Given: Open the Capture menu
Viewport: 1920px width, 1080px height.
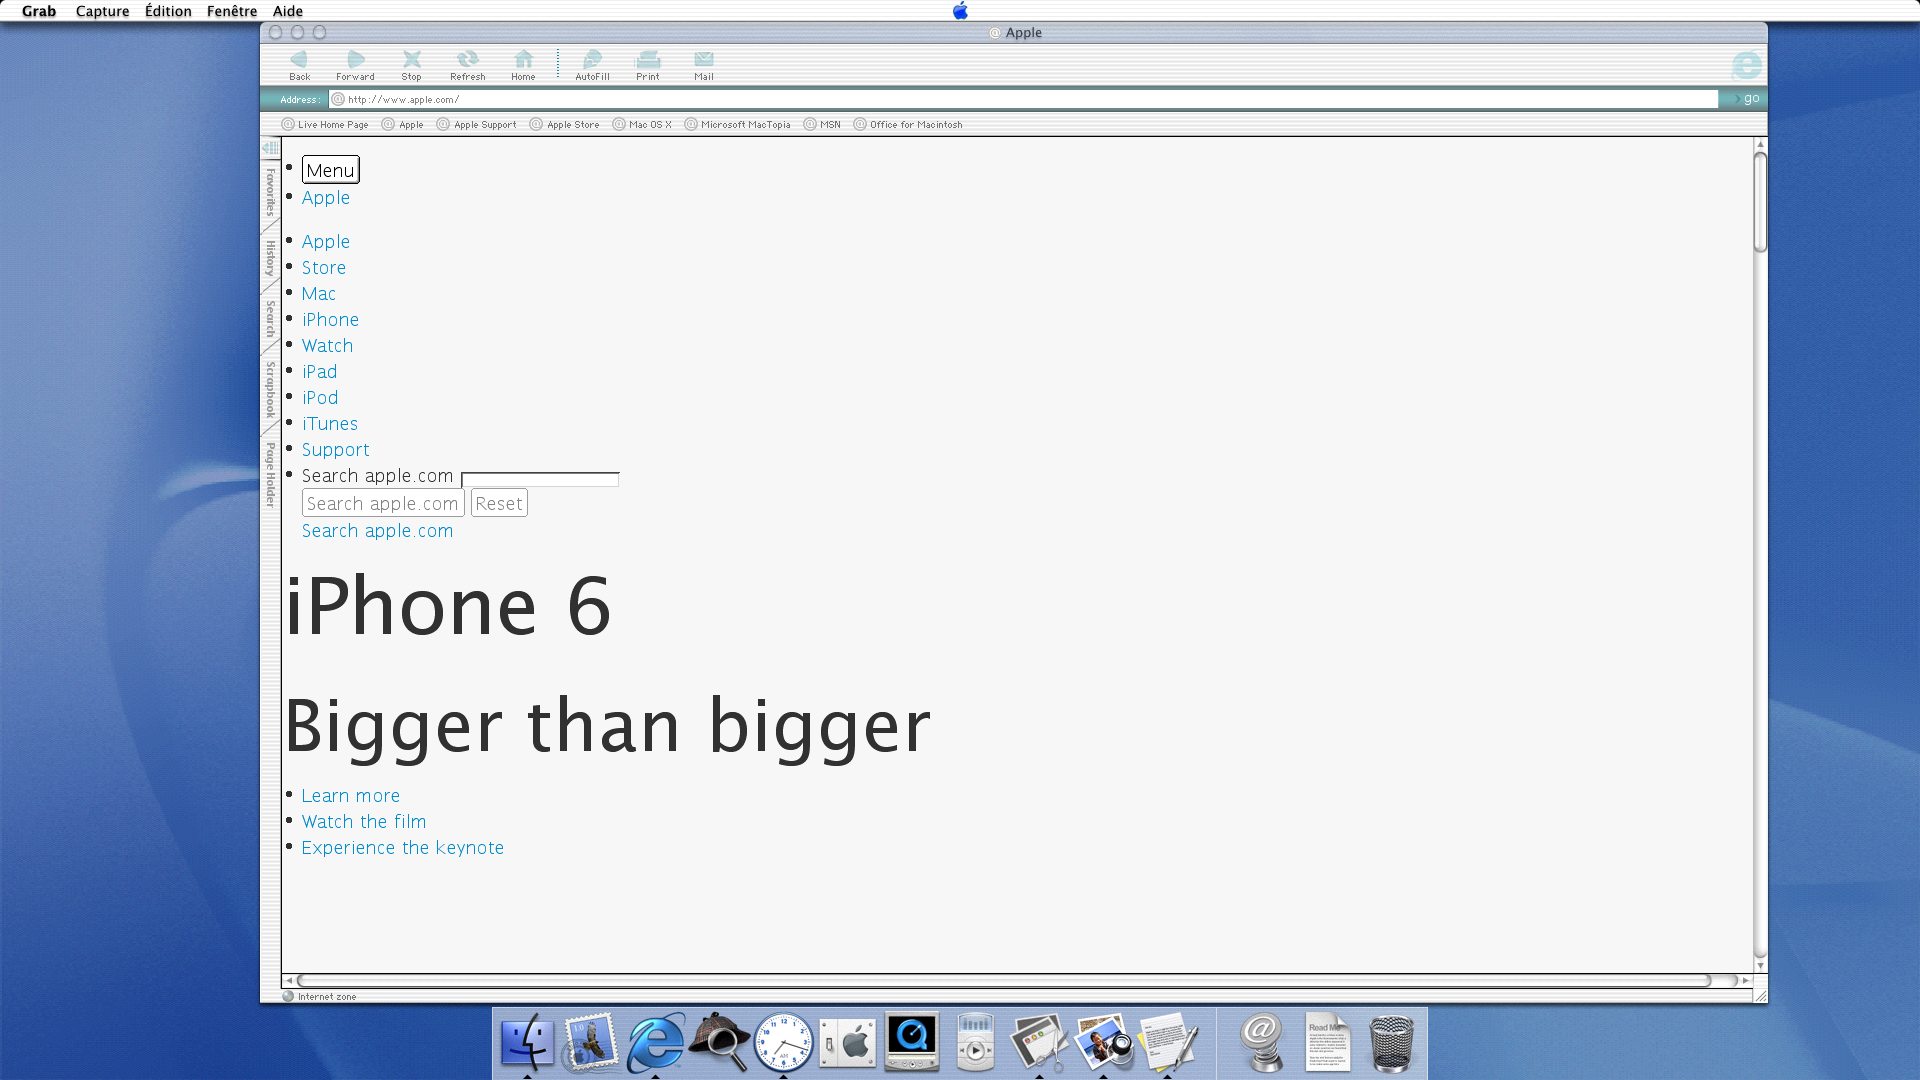Looking at the screenshot, I should point(102,11).
